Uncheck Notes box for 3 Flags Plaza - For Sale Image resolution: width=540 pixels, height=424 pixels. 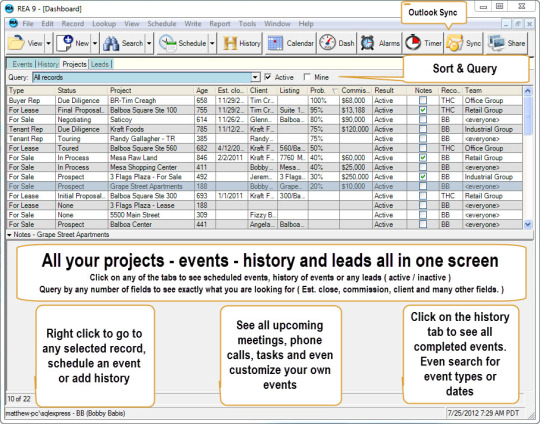pyautogui.click(x=423, y=177)
